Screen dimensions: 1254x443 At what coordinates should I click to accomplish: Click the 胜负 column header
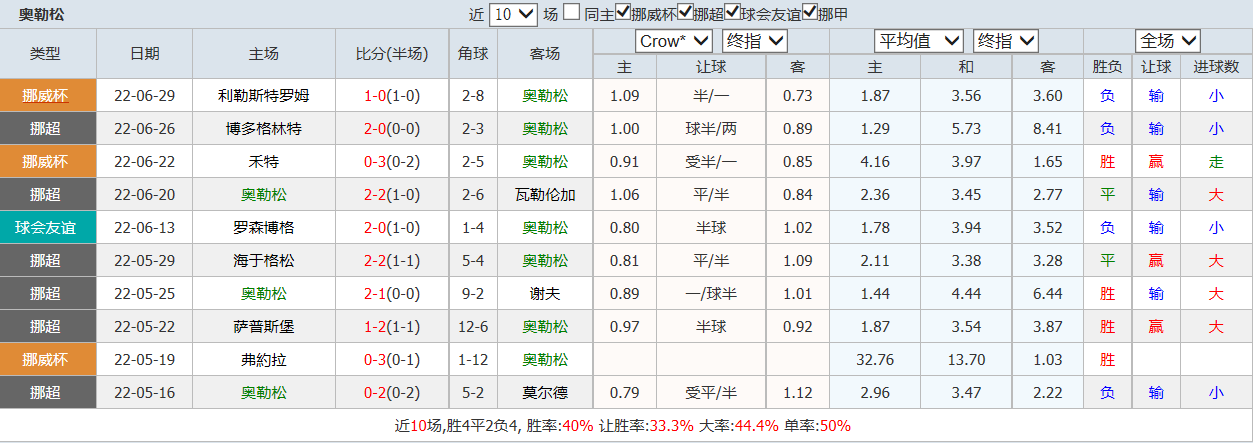(1107, 67)
